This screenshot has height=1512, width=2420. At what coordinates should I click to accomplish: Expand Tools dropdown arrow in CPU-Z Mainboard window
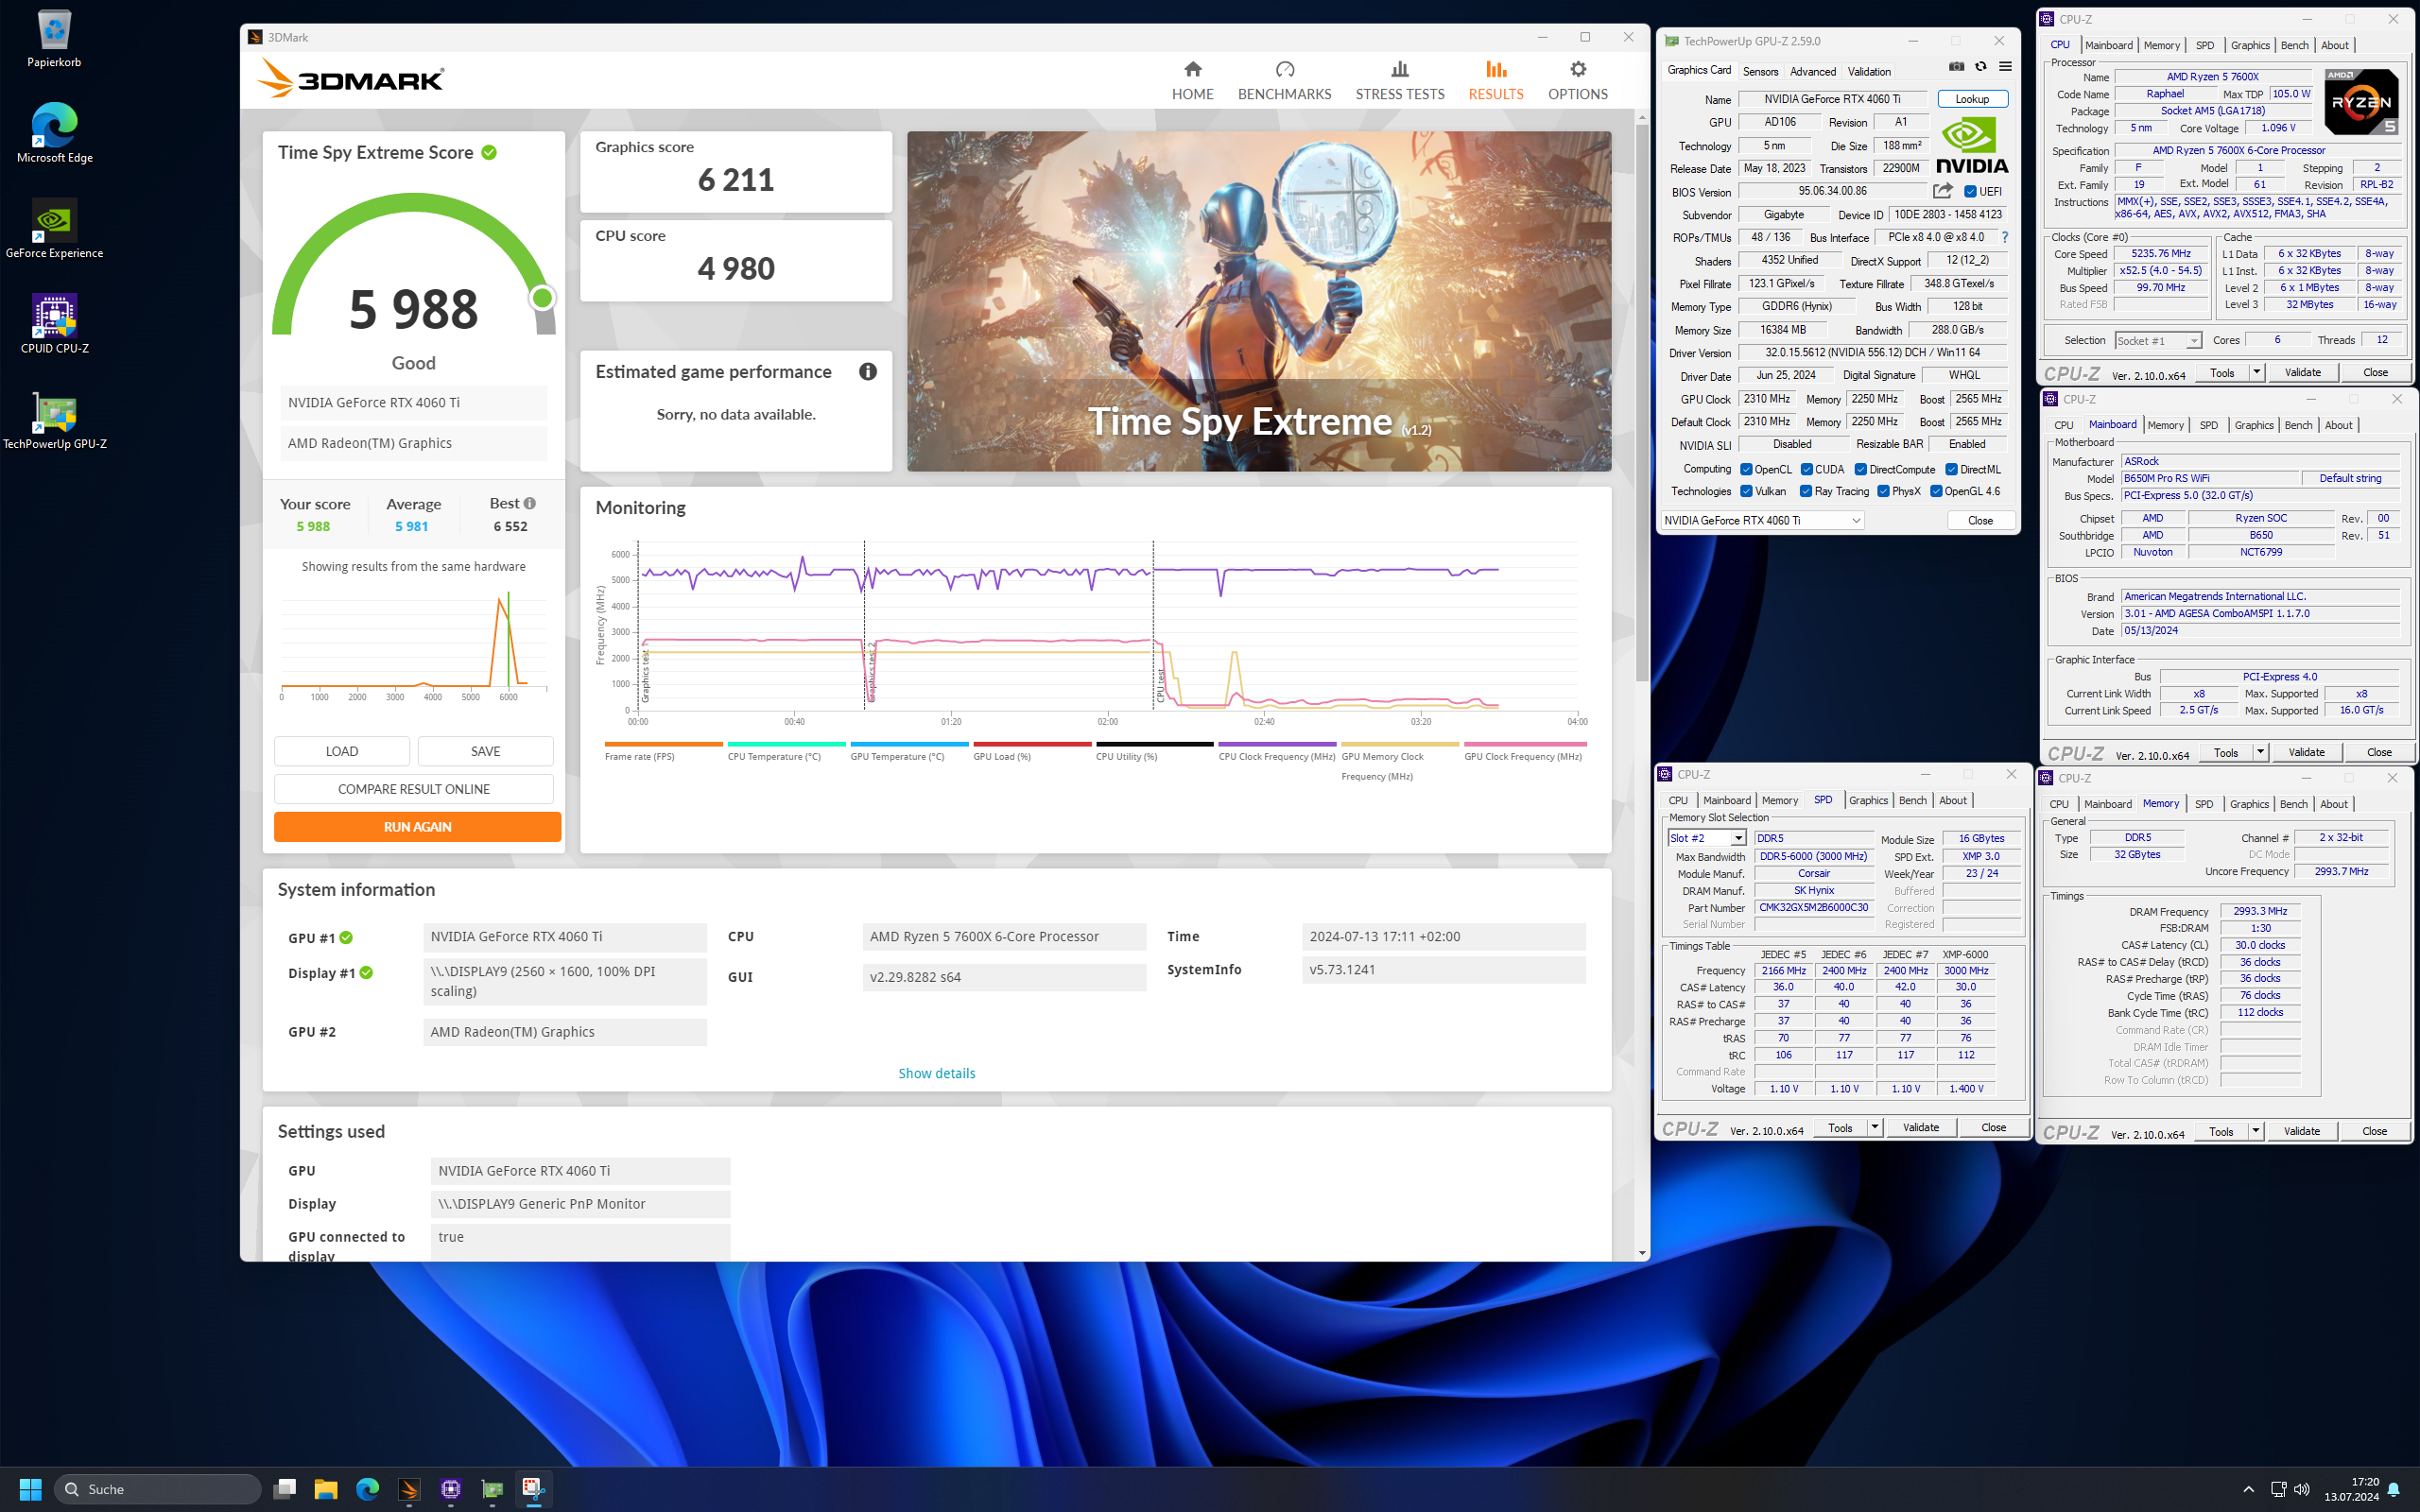[x=2260, y=752]
